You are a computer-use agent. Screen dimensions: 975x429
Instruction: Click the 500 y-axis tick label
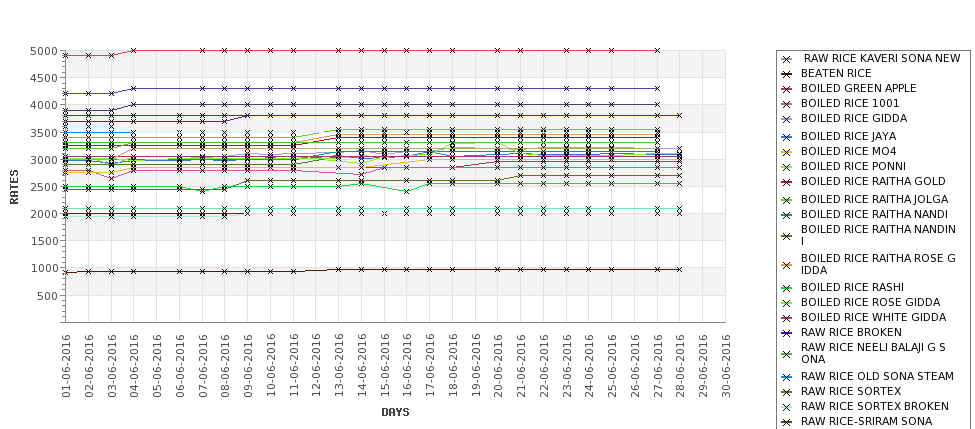point(47,296)
